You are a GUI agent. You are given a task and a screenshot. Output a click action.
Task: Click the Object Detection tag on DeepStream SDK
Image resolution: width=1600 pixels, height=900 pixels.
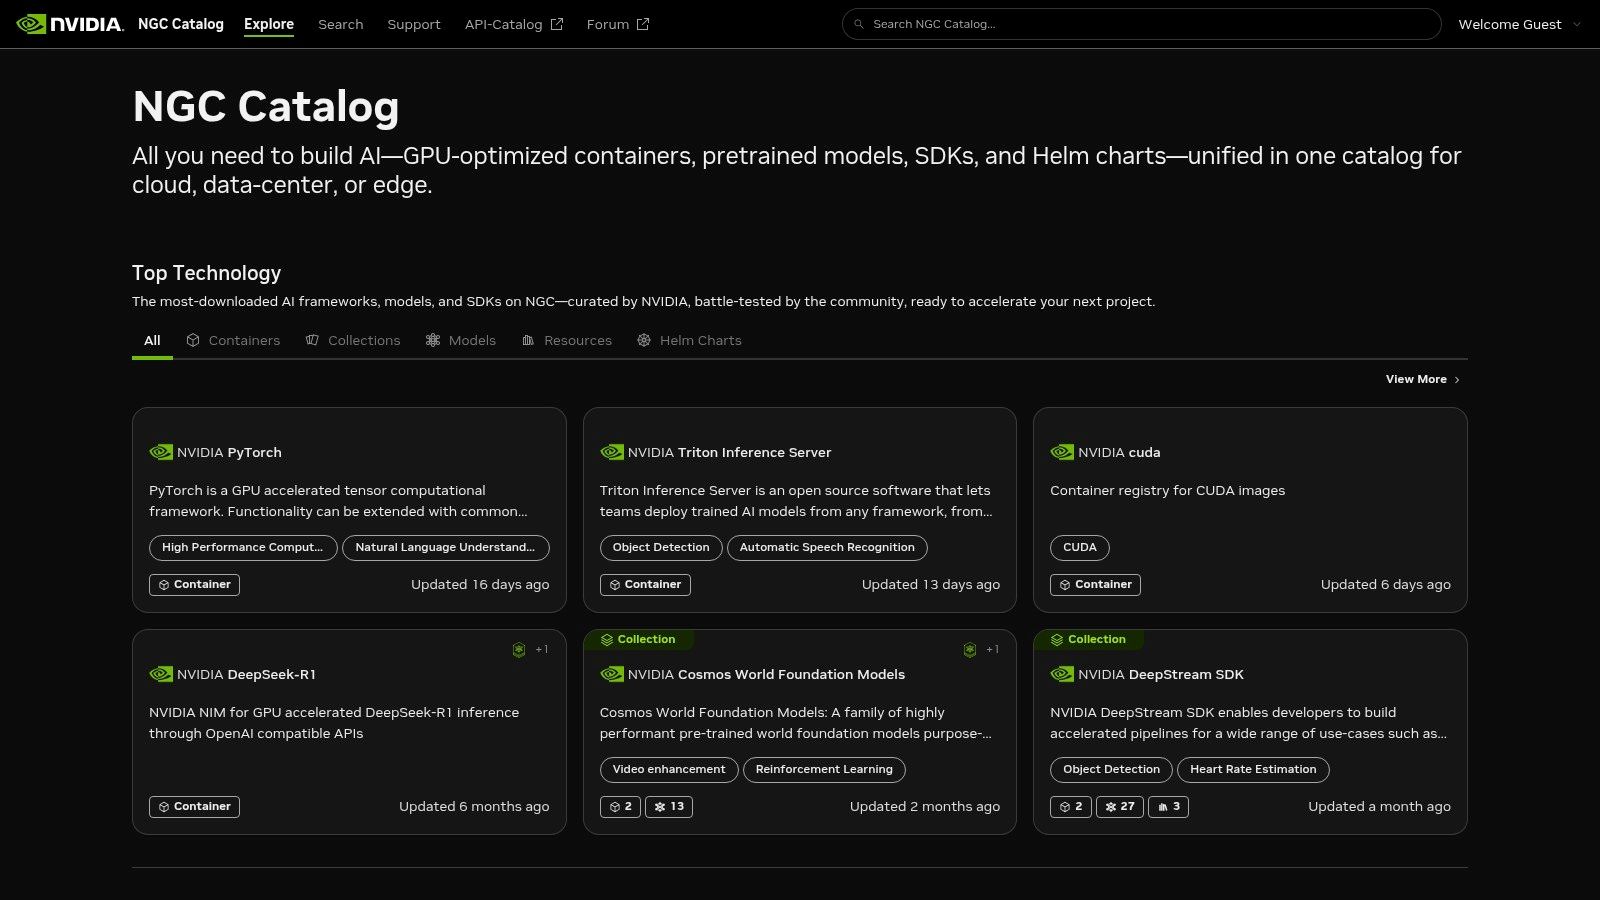[x=1111, y=769]
